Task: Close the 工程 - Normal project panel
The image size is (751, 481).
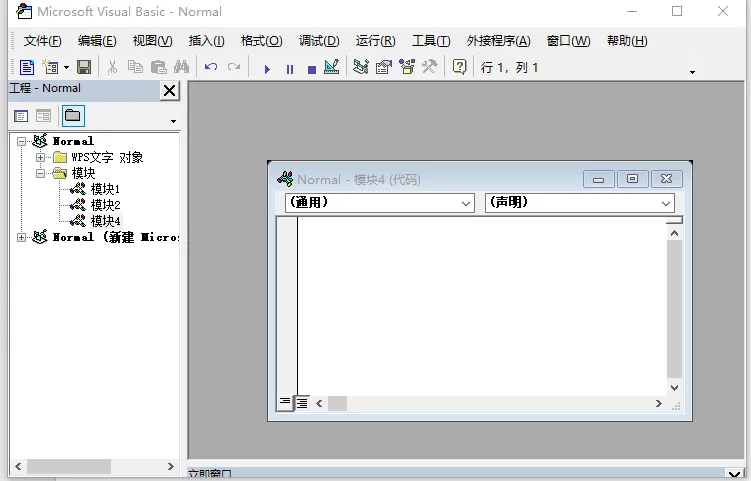Action: (170, 91)
